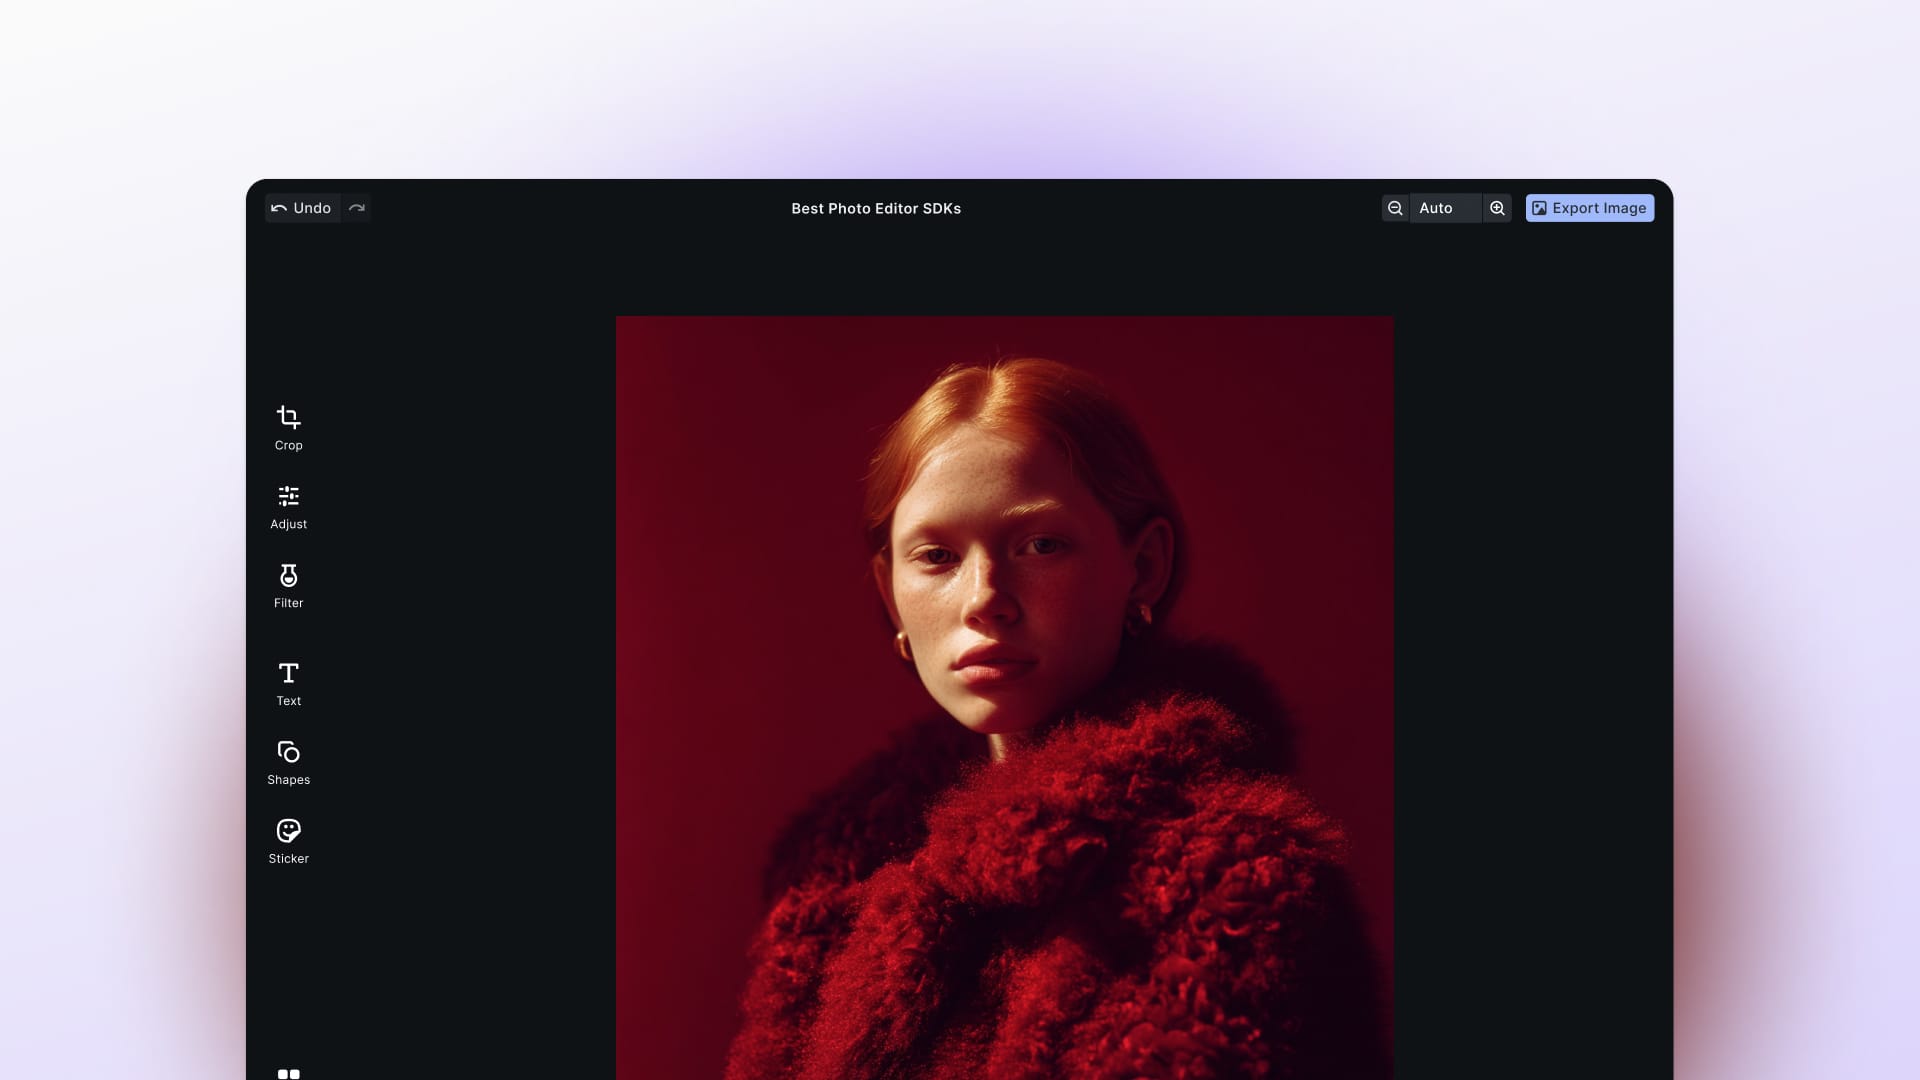Click the right square indicator at bottom left
The image size is (1920, 1080).
295,1073
